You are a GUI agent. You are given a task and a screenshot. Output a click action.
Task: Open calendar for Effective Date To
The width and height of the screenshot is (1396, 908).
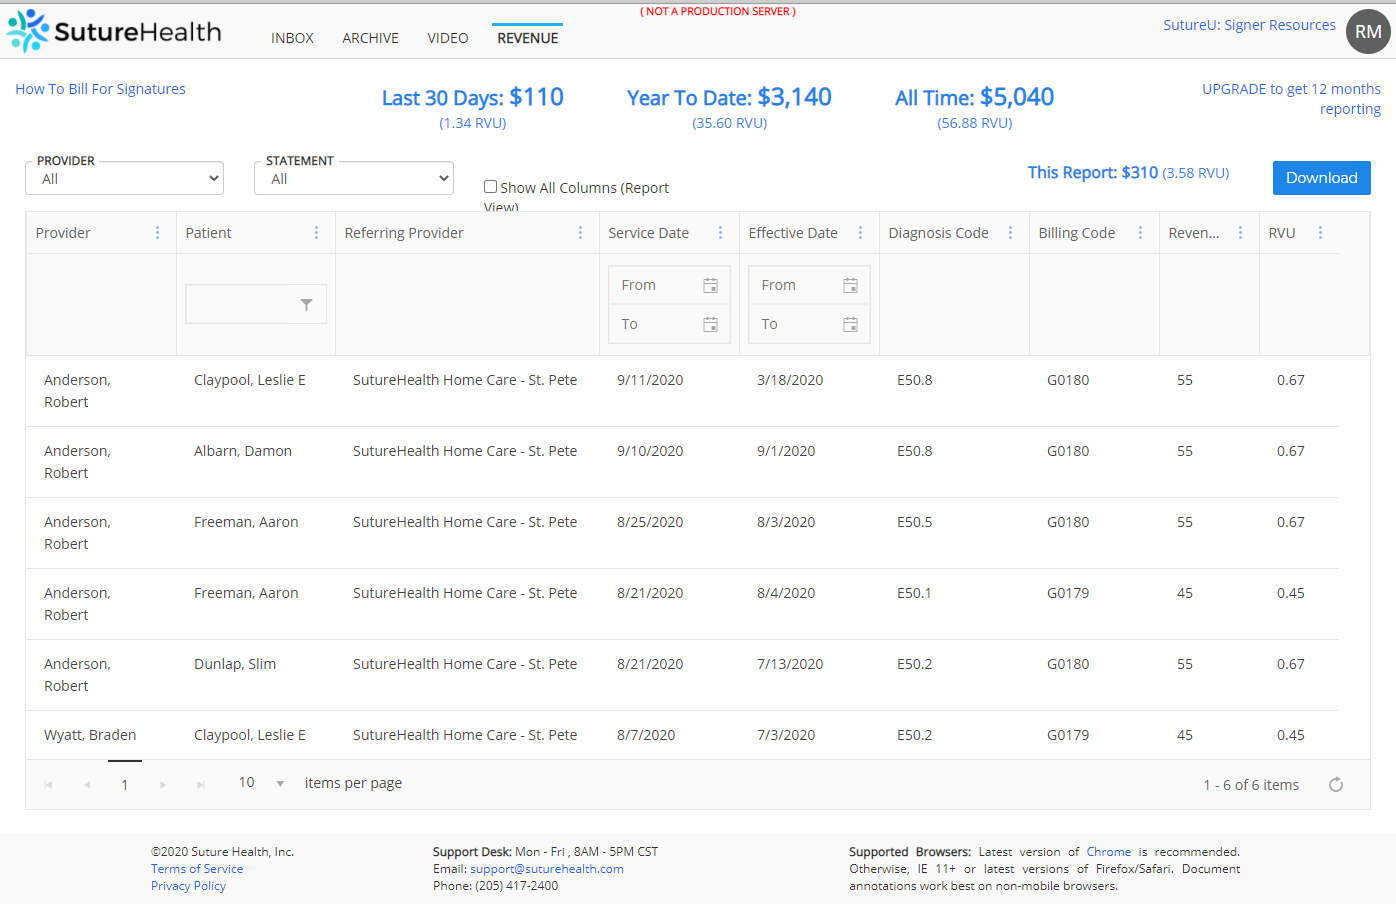[x=850, y=324]
